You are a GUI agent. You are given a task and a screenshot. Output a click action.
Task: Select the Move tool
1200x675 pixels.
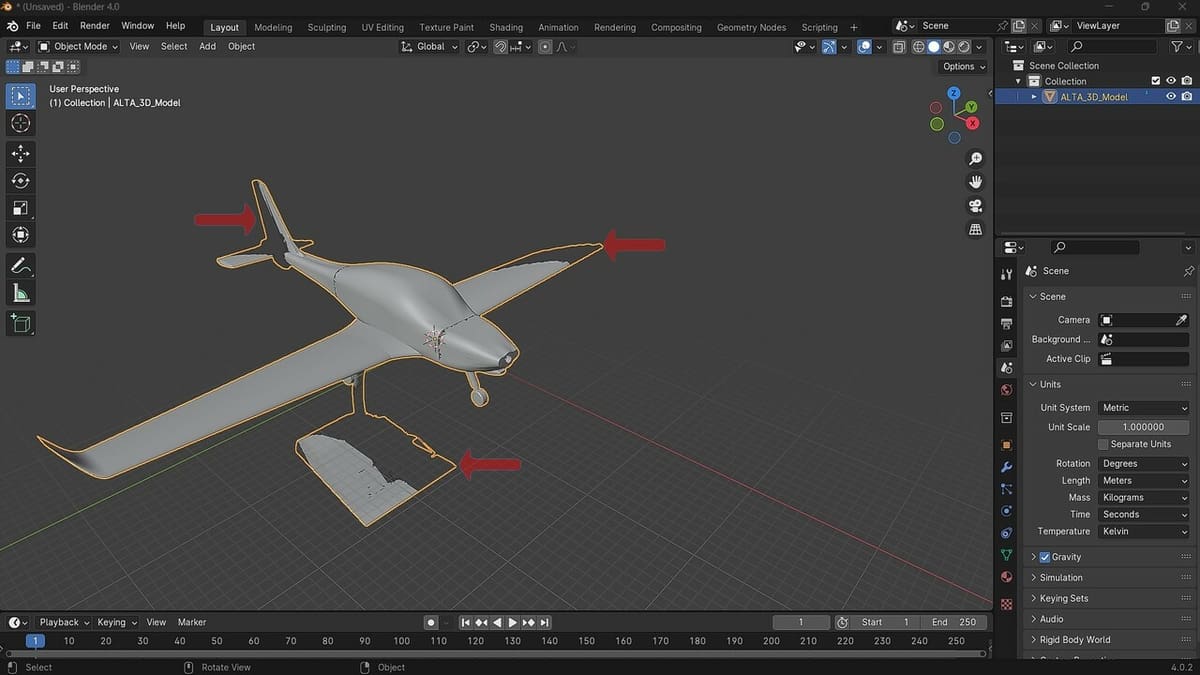(x=20, y=153)
